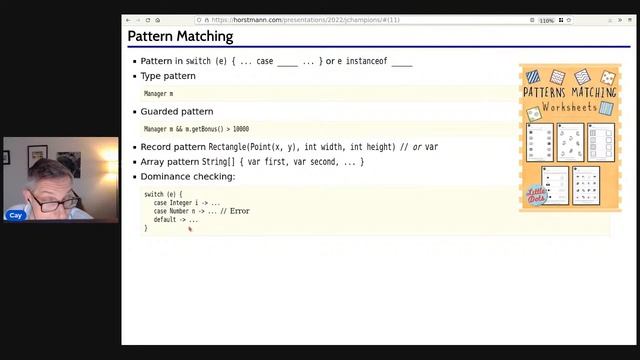Open the browser home page

pos(158,20)
